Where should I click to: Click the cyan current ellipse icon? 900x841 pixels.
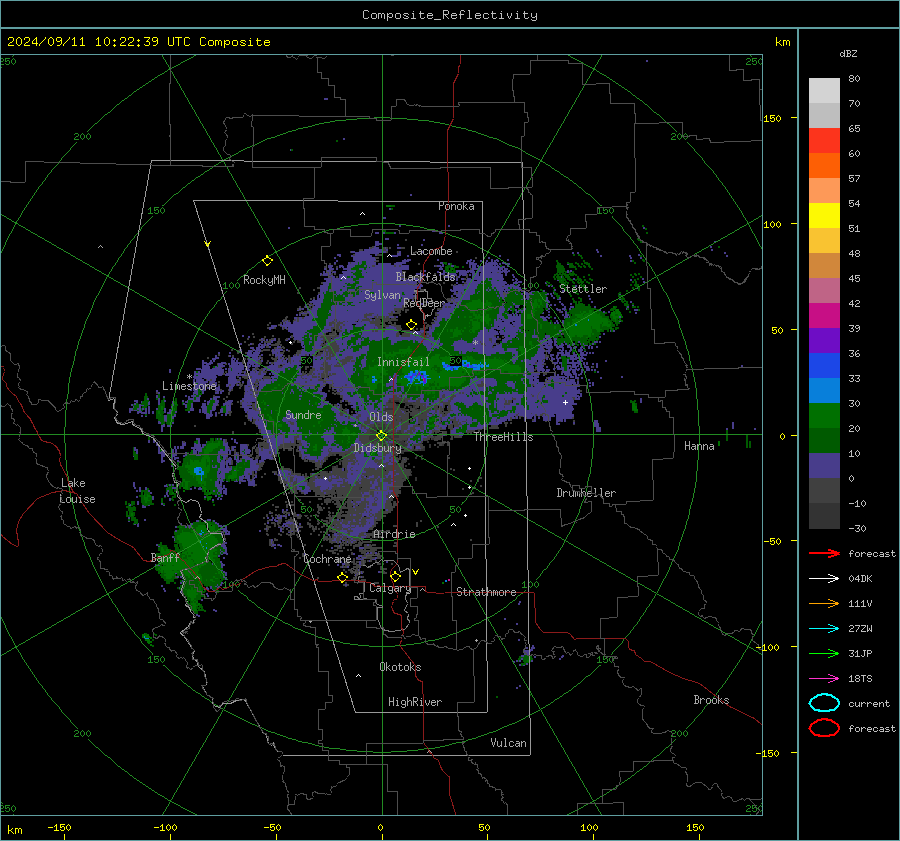coord(824,703)
